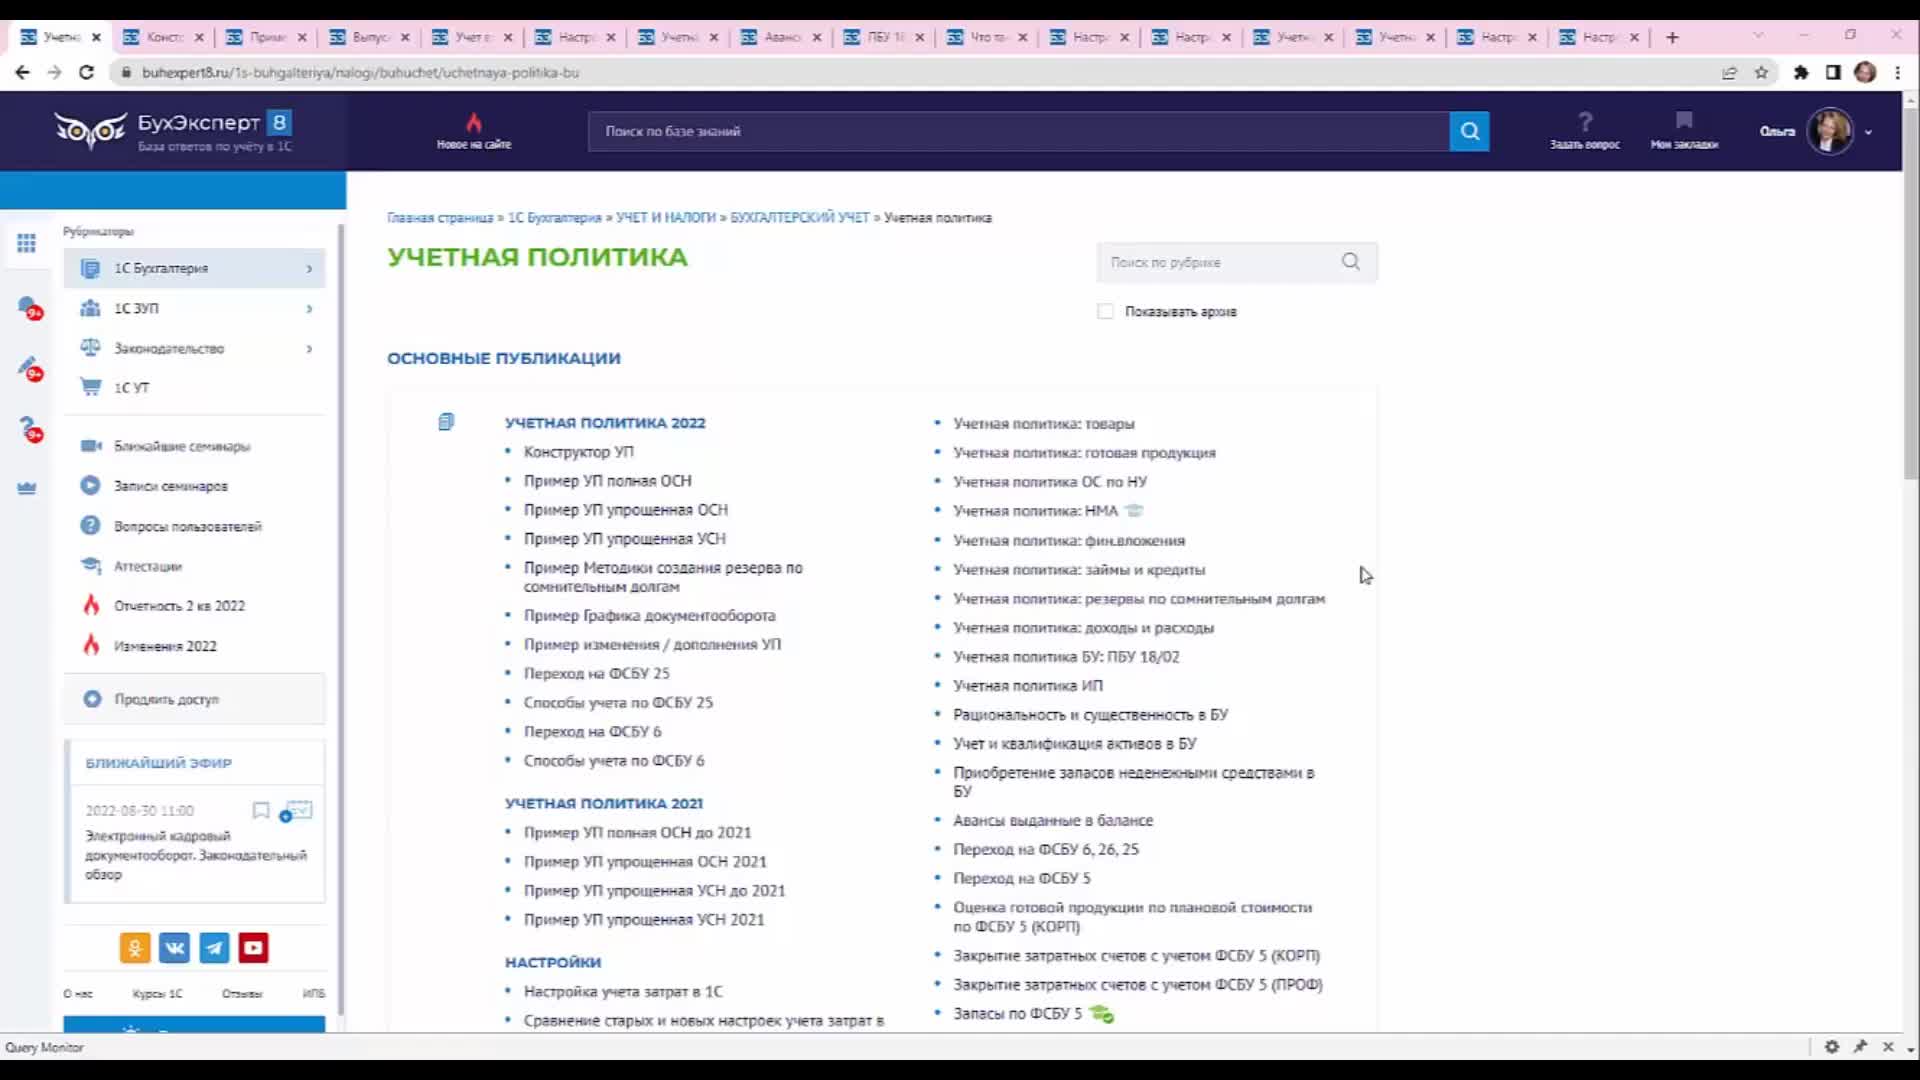Open the Odnoklassniki social icon
1920x1080 pixels.
pos(135,948)
